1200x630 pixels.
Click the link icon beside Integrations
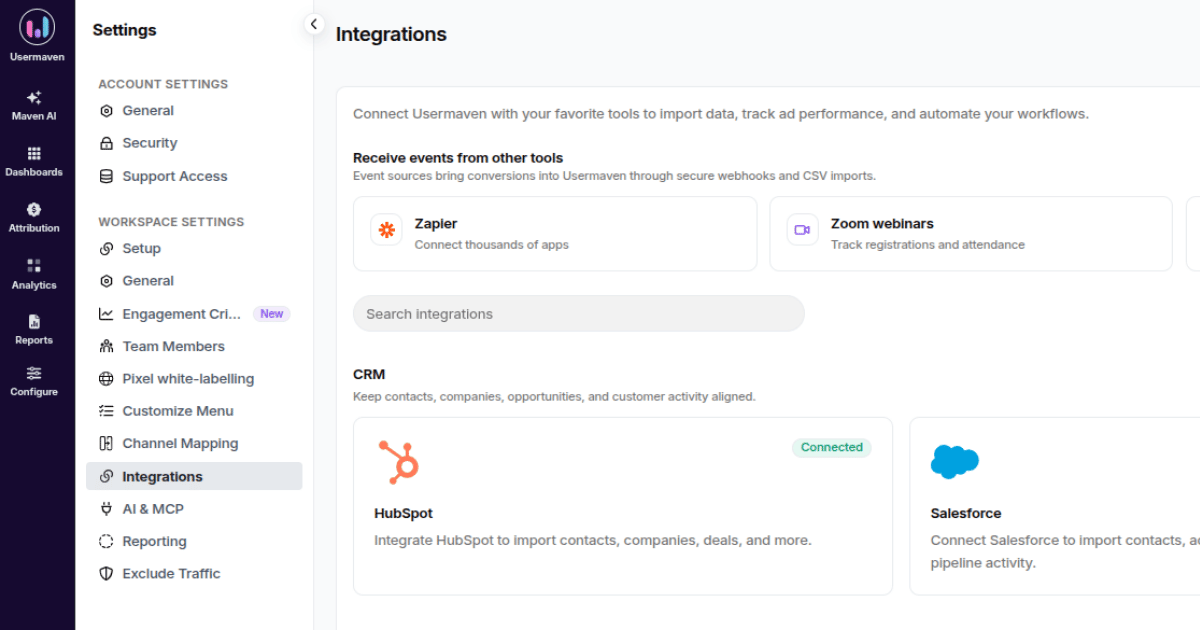point(106,477)
